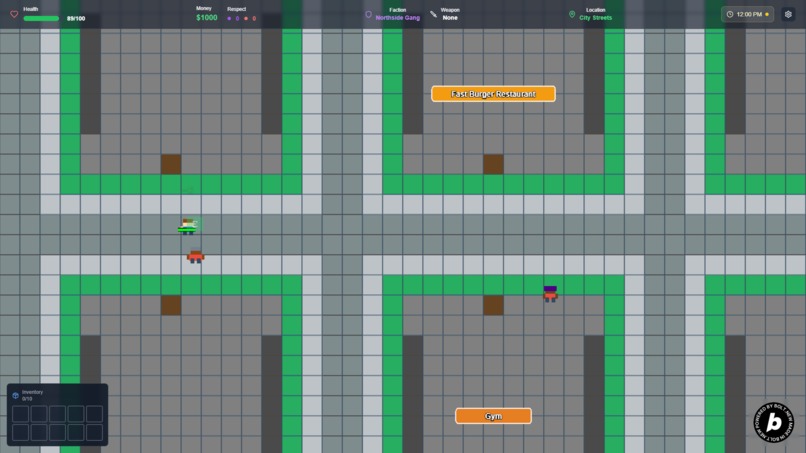Click the brown door beside the purple-hat NPC
This screenshot has height=453, width=806.
click(x=493, y=305)
